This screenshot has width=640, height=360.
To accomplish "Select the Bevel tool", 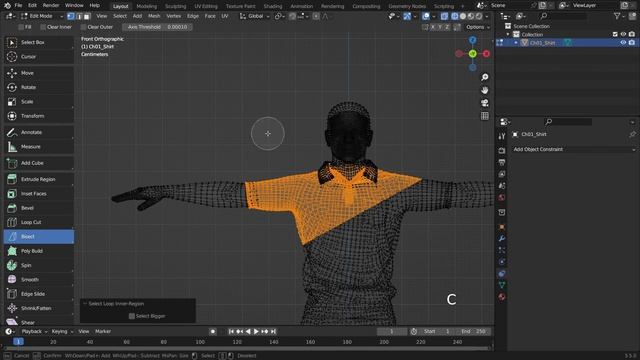I will click(x=39, y=208).
